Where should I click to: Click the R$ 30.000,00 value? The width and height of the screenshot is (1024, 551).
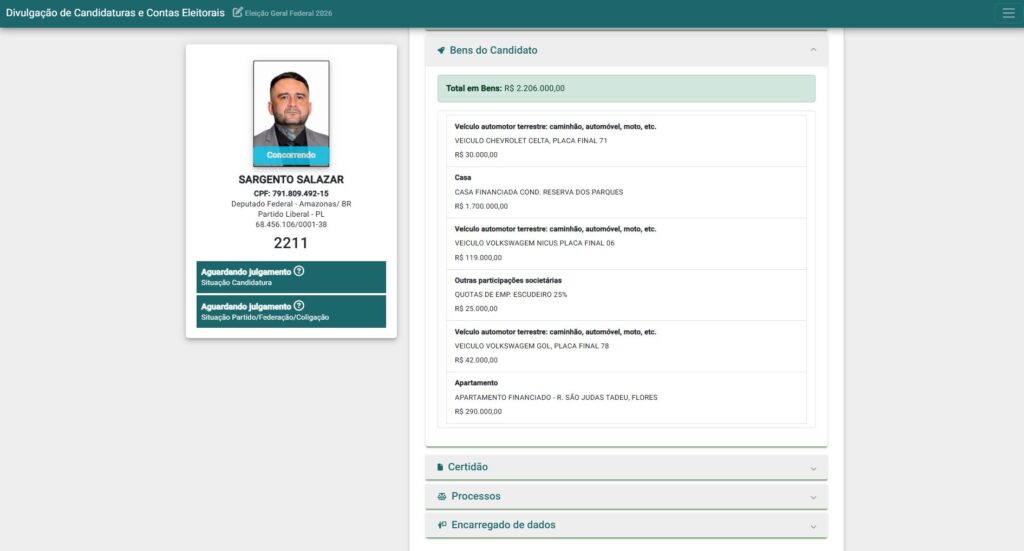pos(476,155)
